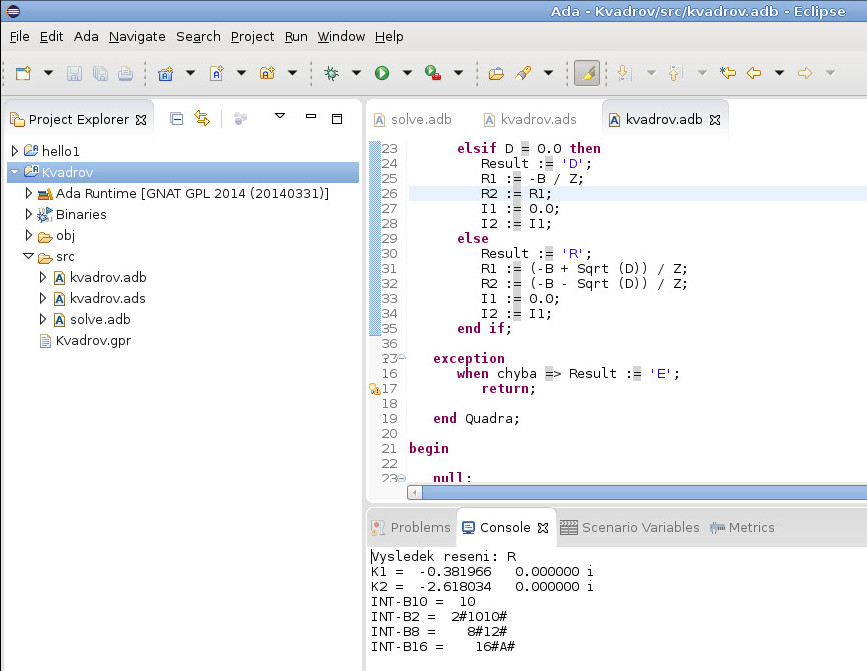Viewport: 867px width, 671px height.
Task: Switch to the solve.adb editor tab
Action: click(412, 120)
